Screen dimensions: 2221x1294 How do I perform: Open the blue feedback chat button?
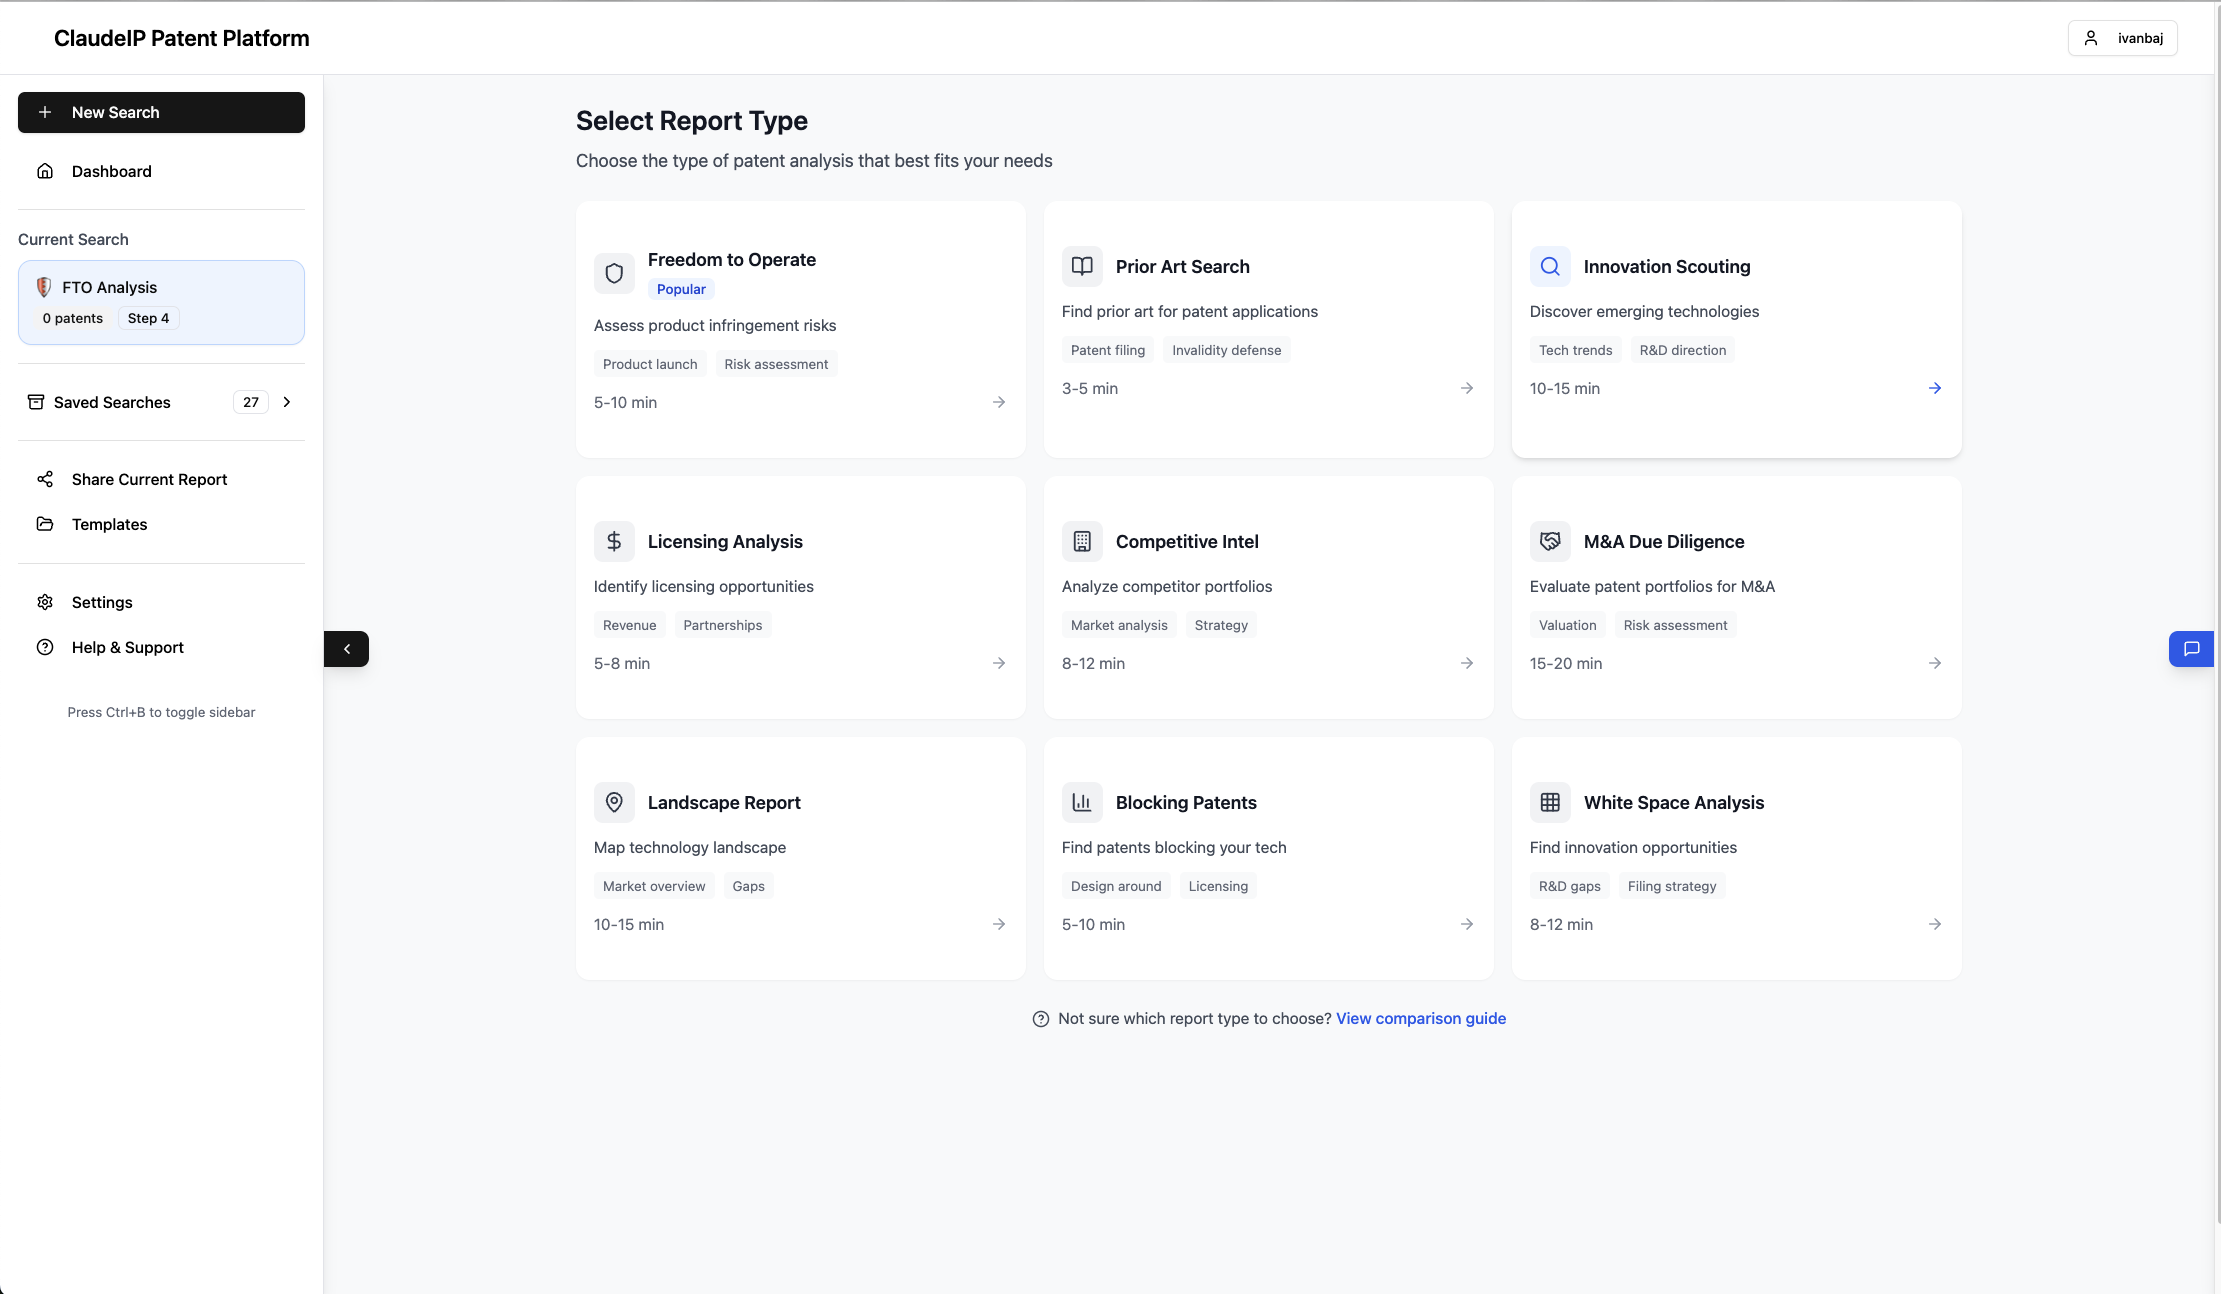2191,648
